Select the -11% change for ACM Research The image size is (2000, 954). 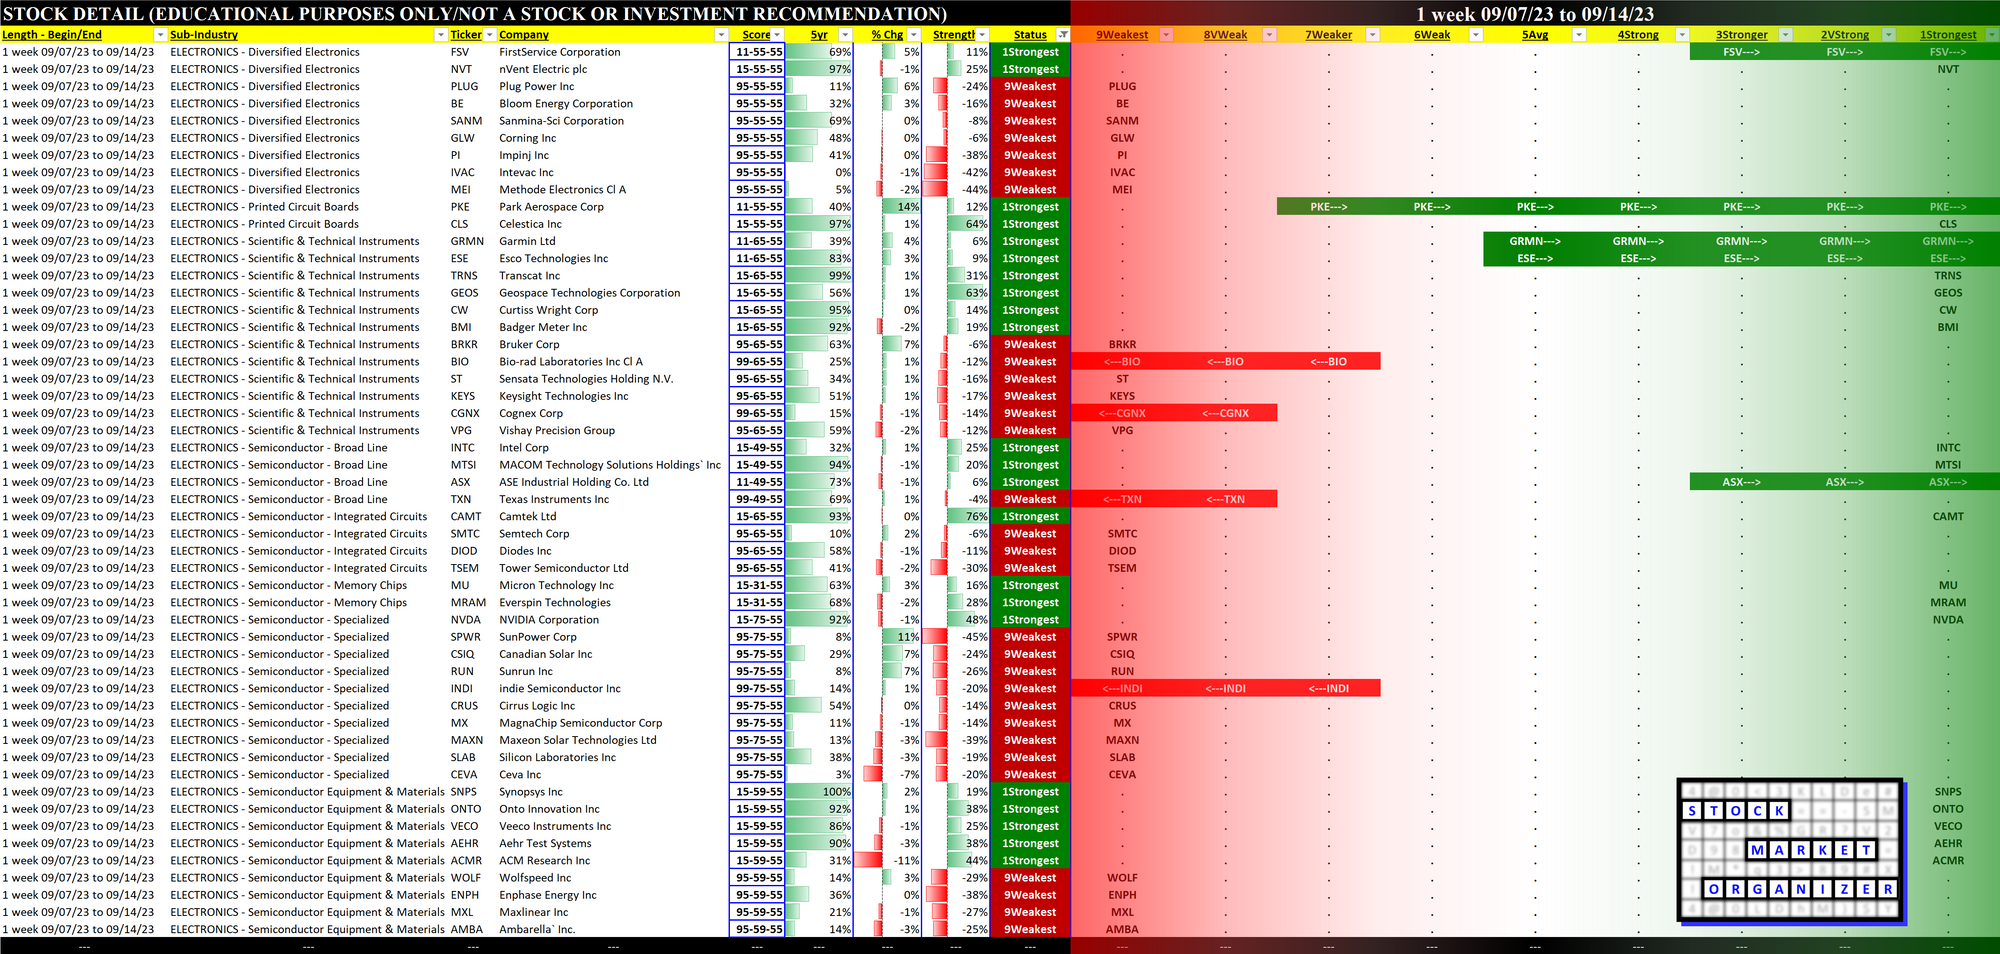pyautogui.click(x=887, y=861)
